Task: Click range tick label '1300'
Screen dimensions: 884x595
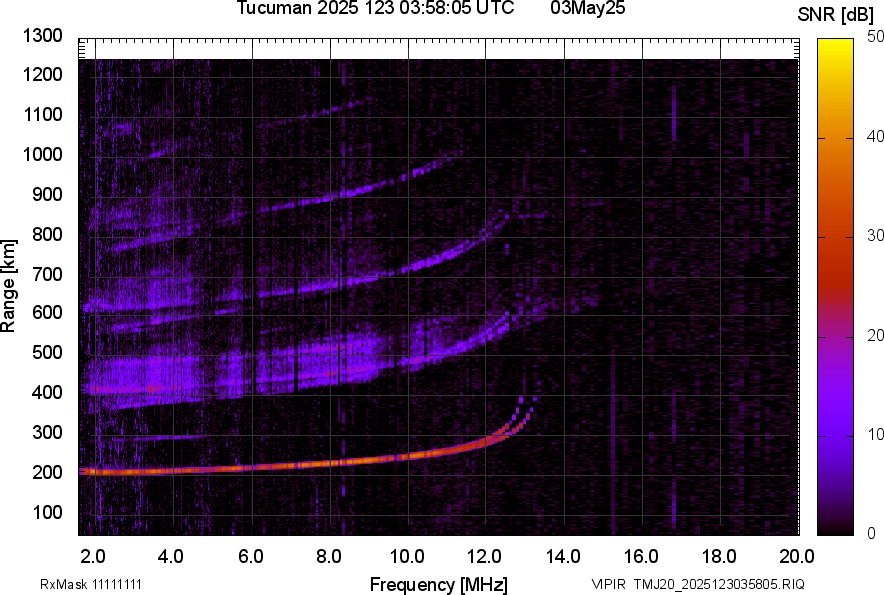Action: click(43, 36)
